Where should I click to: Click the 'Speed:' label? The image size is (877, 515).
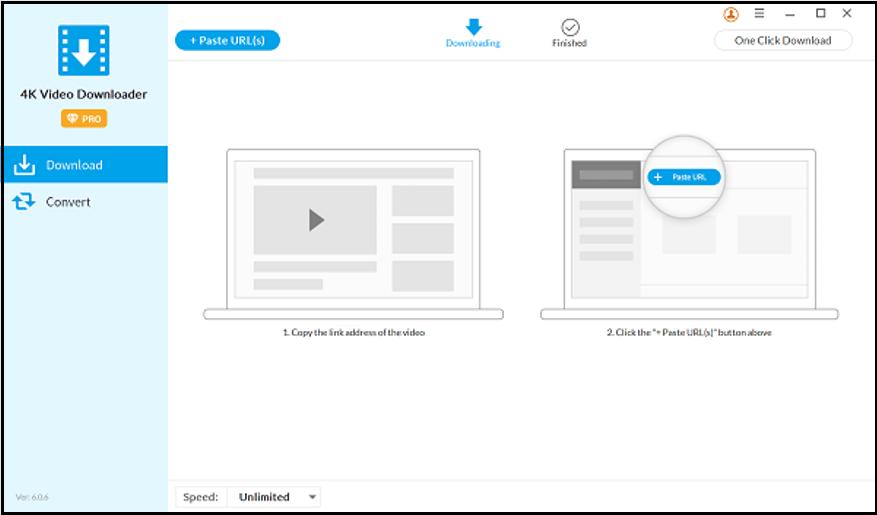click(201, 497)
